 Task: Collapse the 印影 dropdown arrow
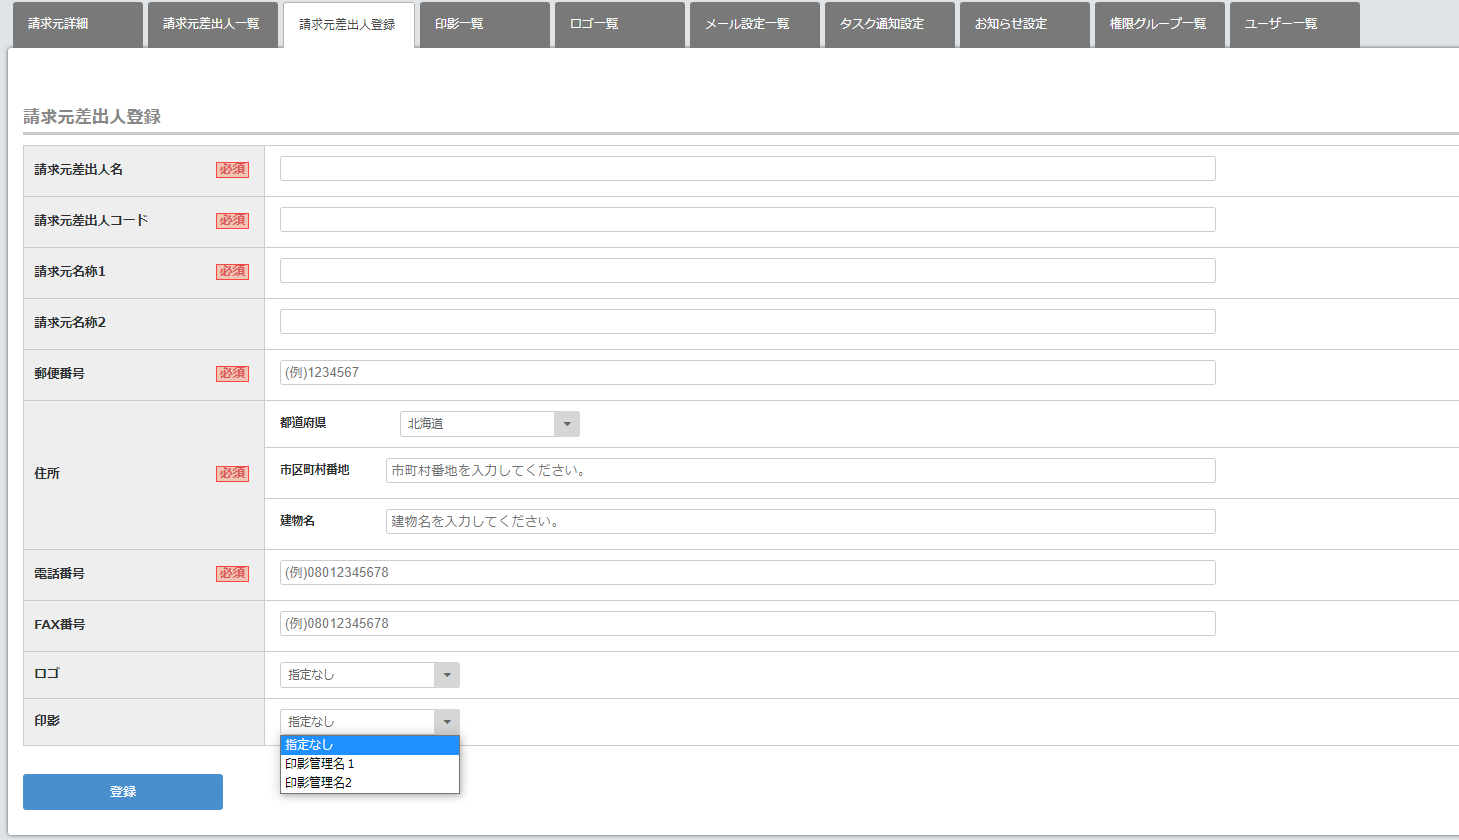click(x=447, y=722)
